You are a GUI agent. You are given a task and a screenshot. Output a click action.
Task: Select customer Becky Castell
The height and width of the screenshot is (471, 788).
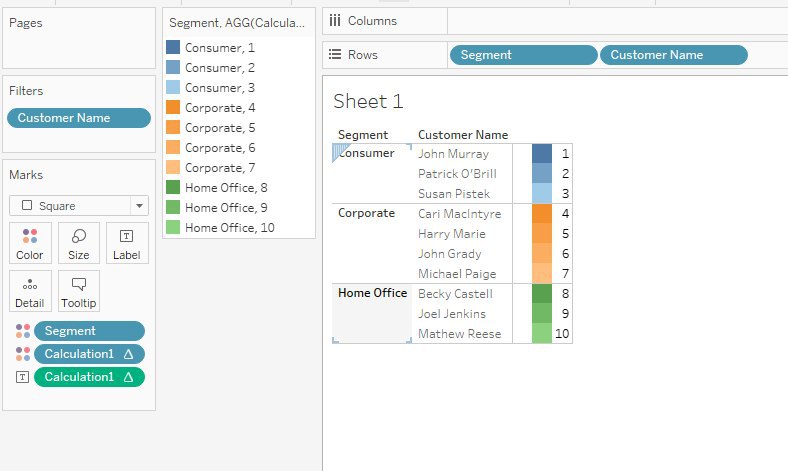click(x=455, y=294)
